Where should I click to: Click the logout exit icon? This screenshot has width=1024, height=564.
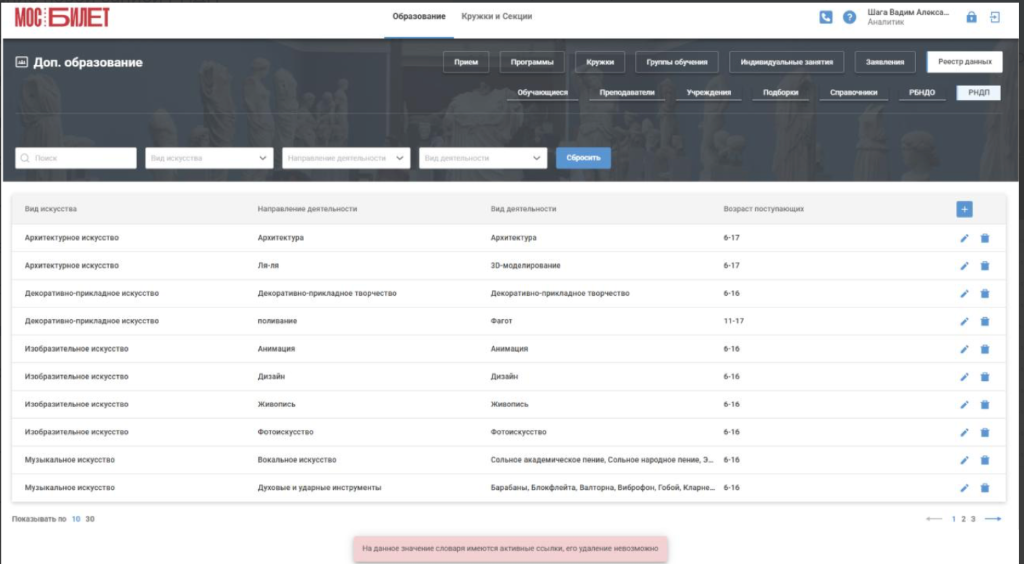(995, 18)
